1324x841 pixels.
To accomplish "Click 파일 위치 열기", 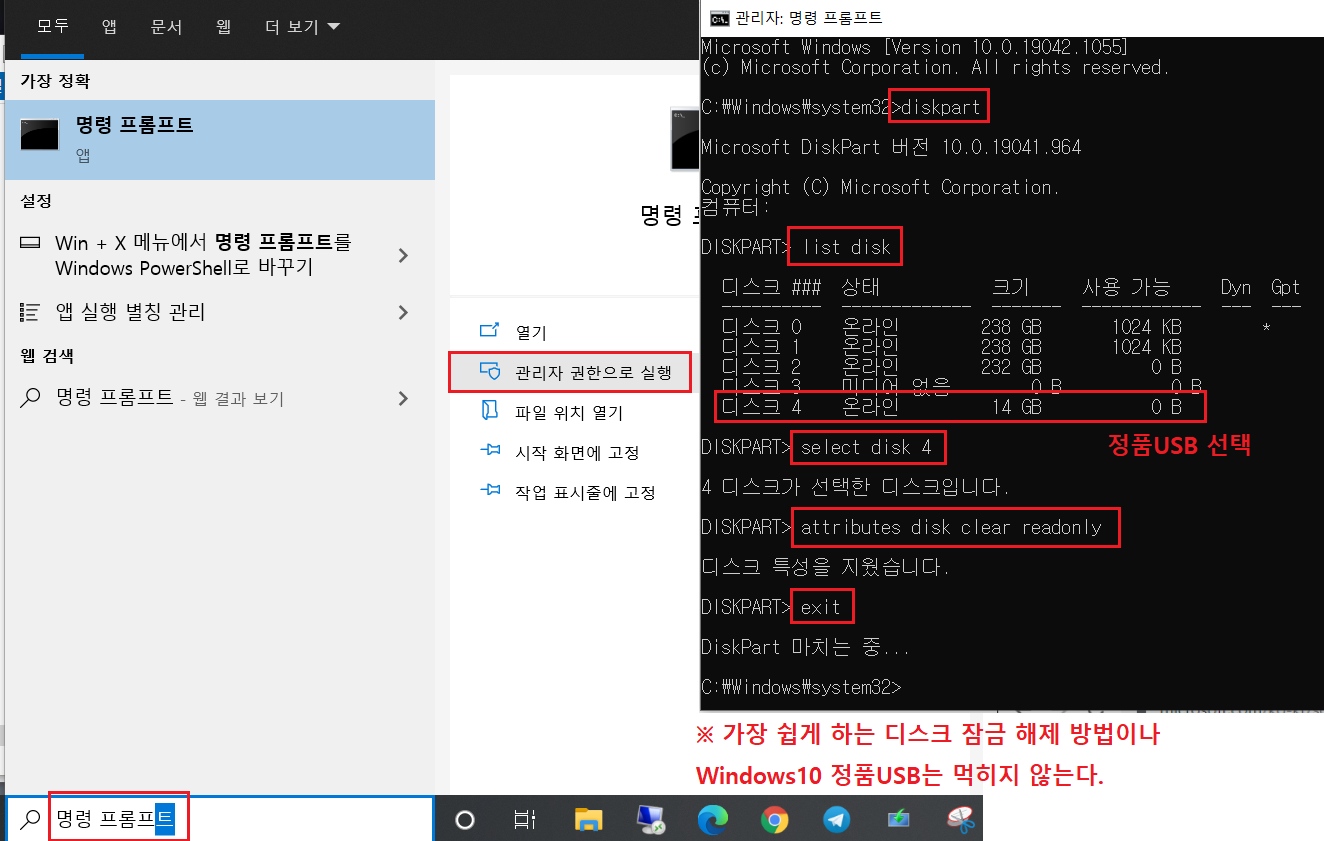I will click(x=568, y=412).
